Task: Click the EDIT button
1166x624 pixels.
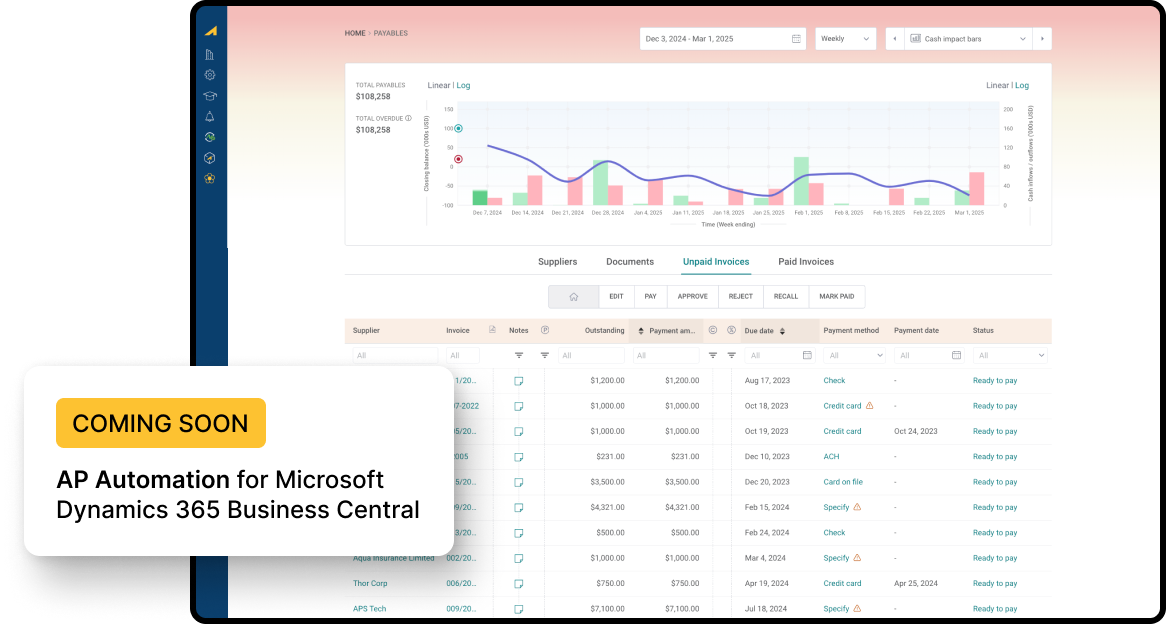Action: [x=616, y=296]
